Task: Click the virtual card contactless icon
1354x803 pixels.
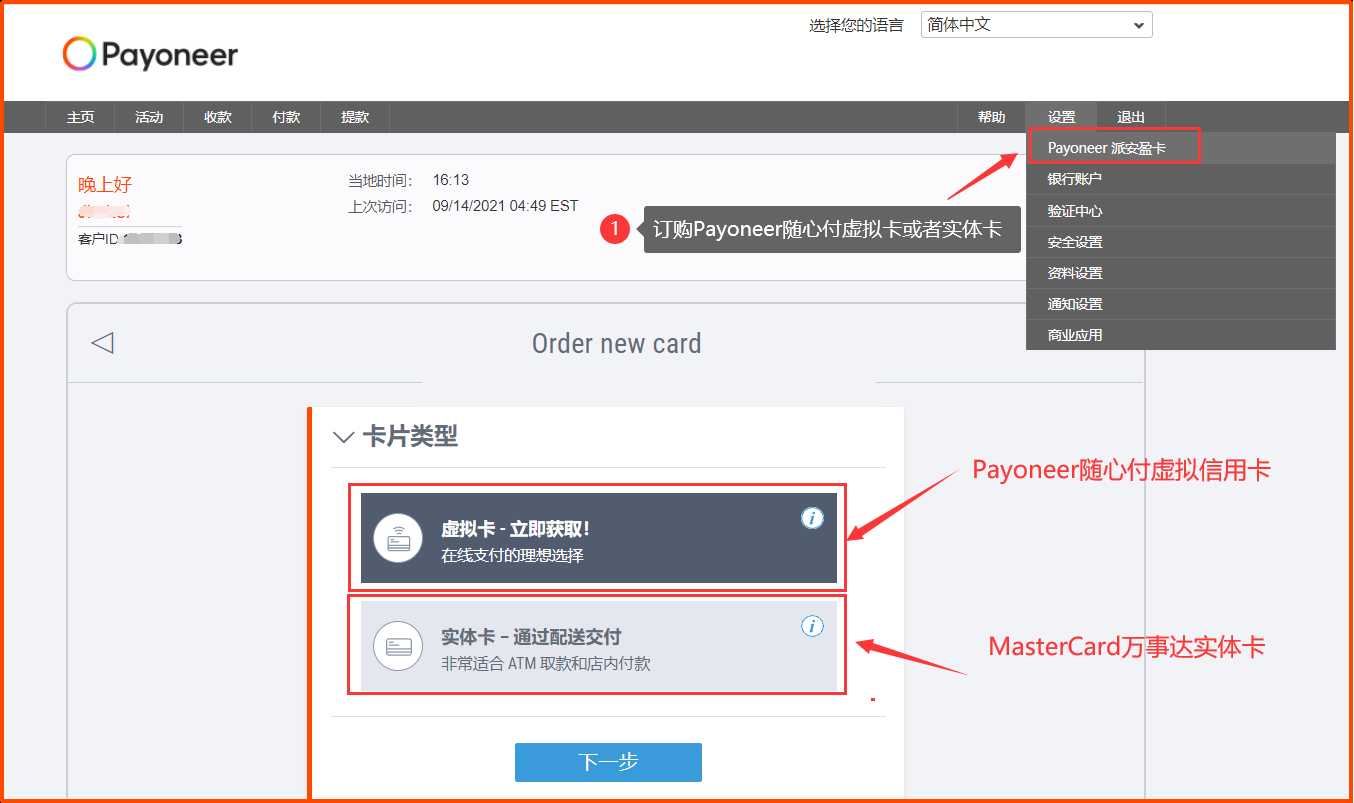Action: [x=398, y=537]
